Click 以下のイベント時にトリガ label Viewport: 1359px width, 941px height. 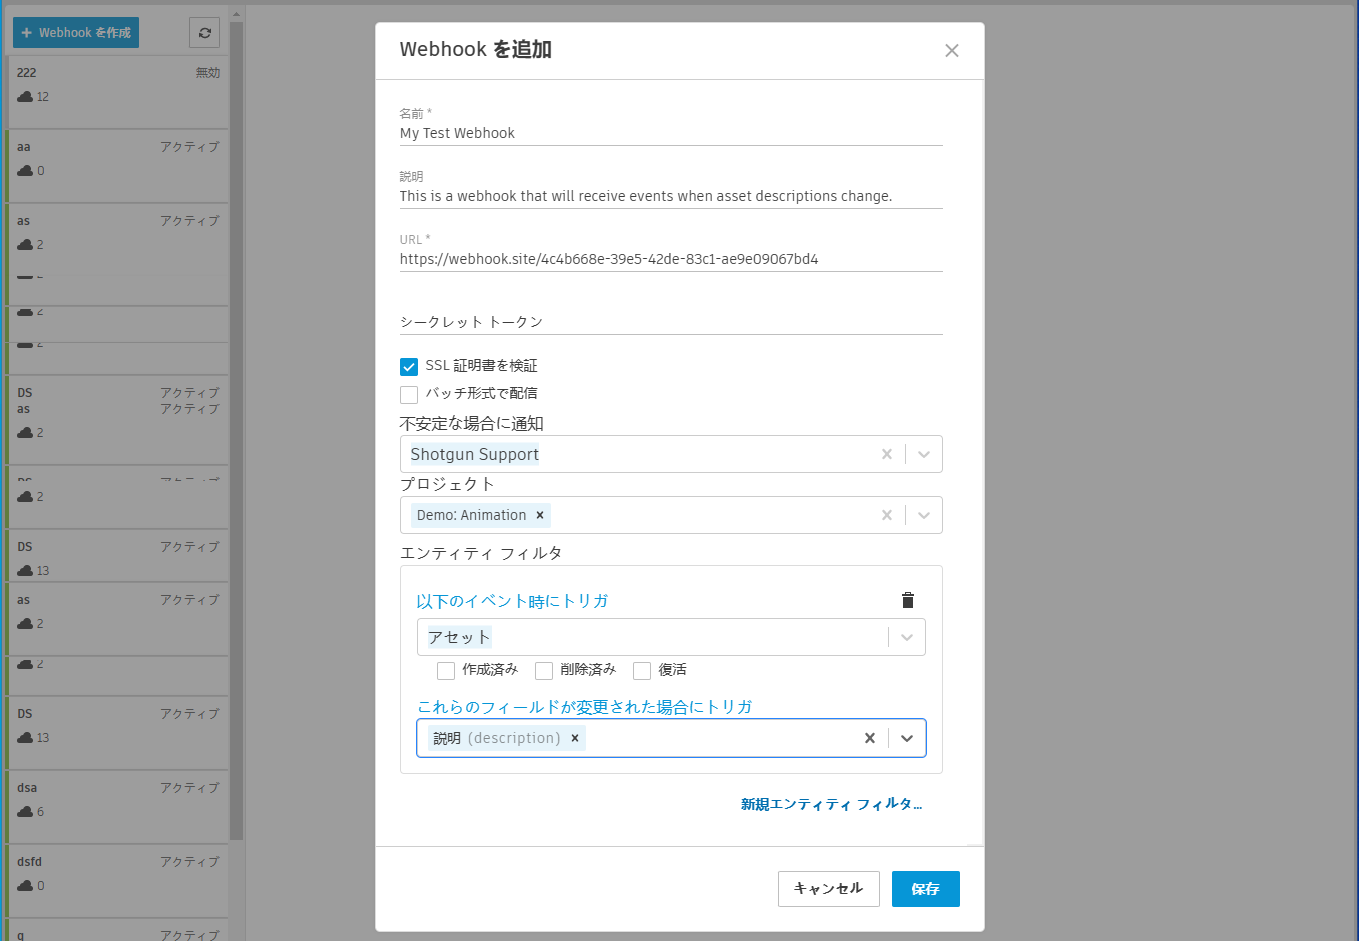click(x=512, y=601)
